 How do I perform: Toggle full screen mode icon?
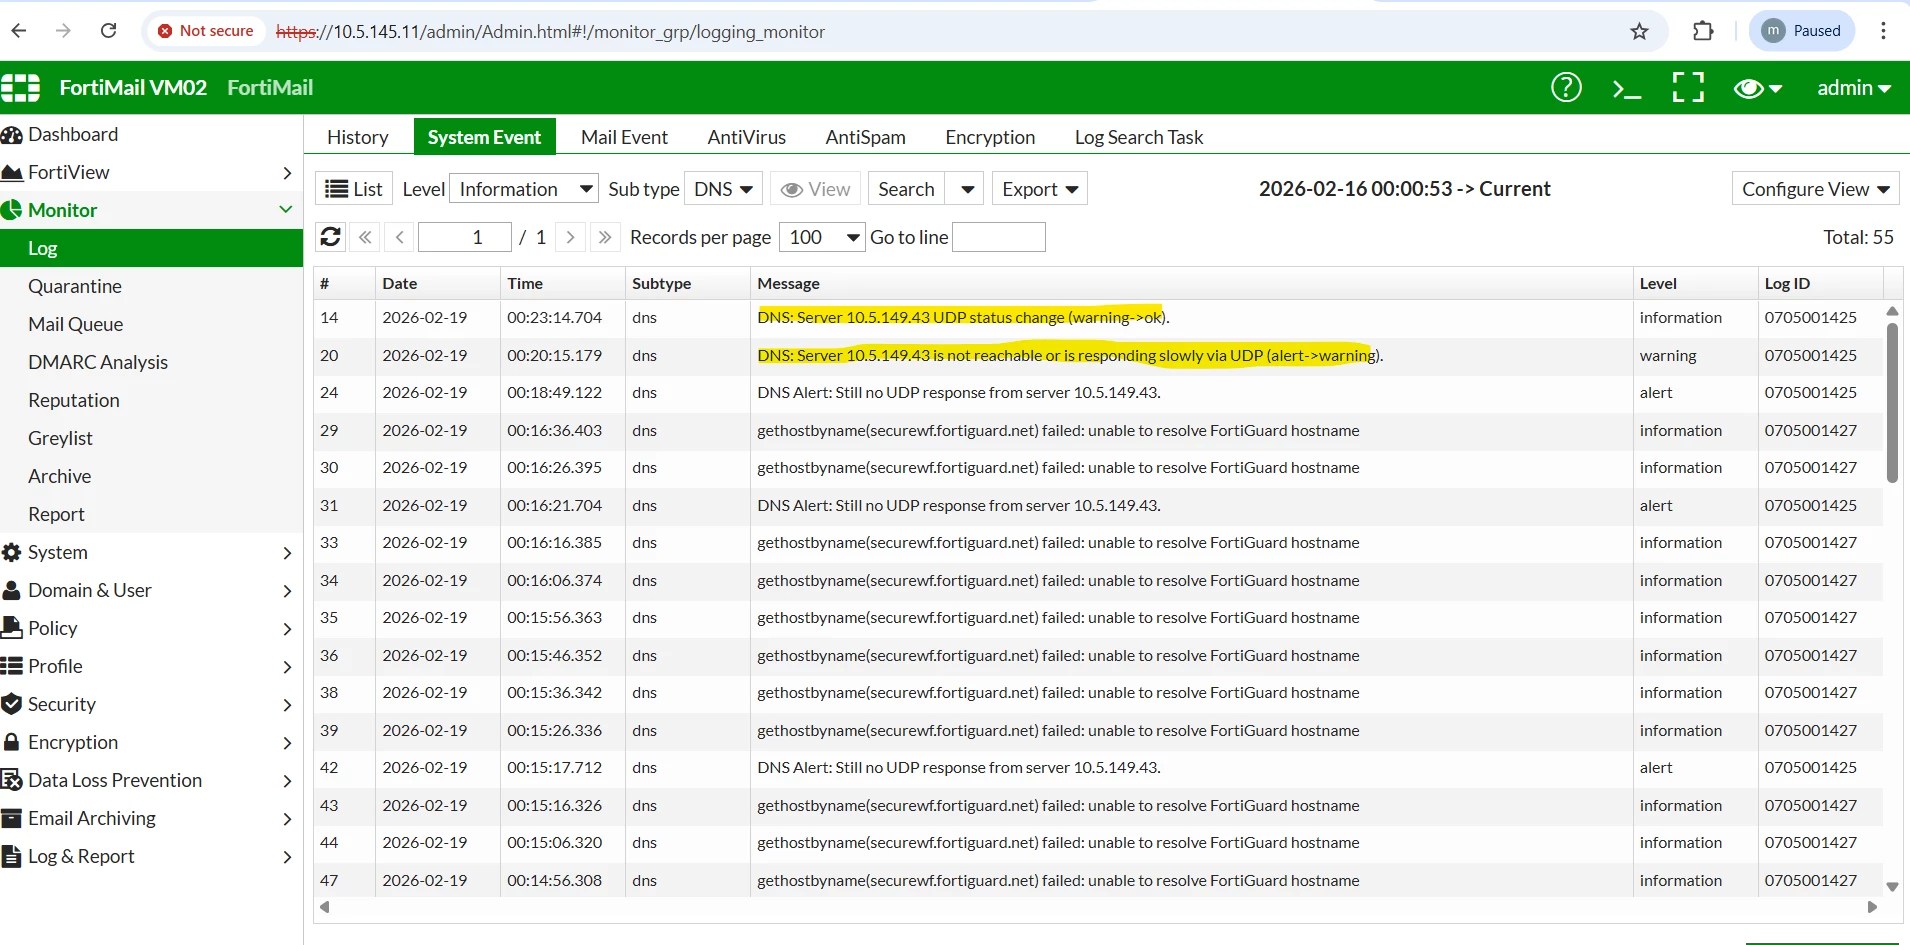pos(1688,88)
